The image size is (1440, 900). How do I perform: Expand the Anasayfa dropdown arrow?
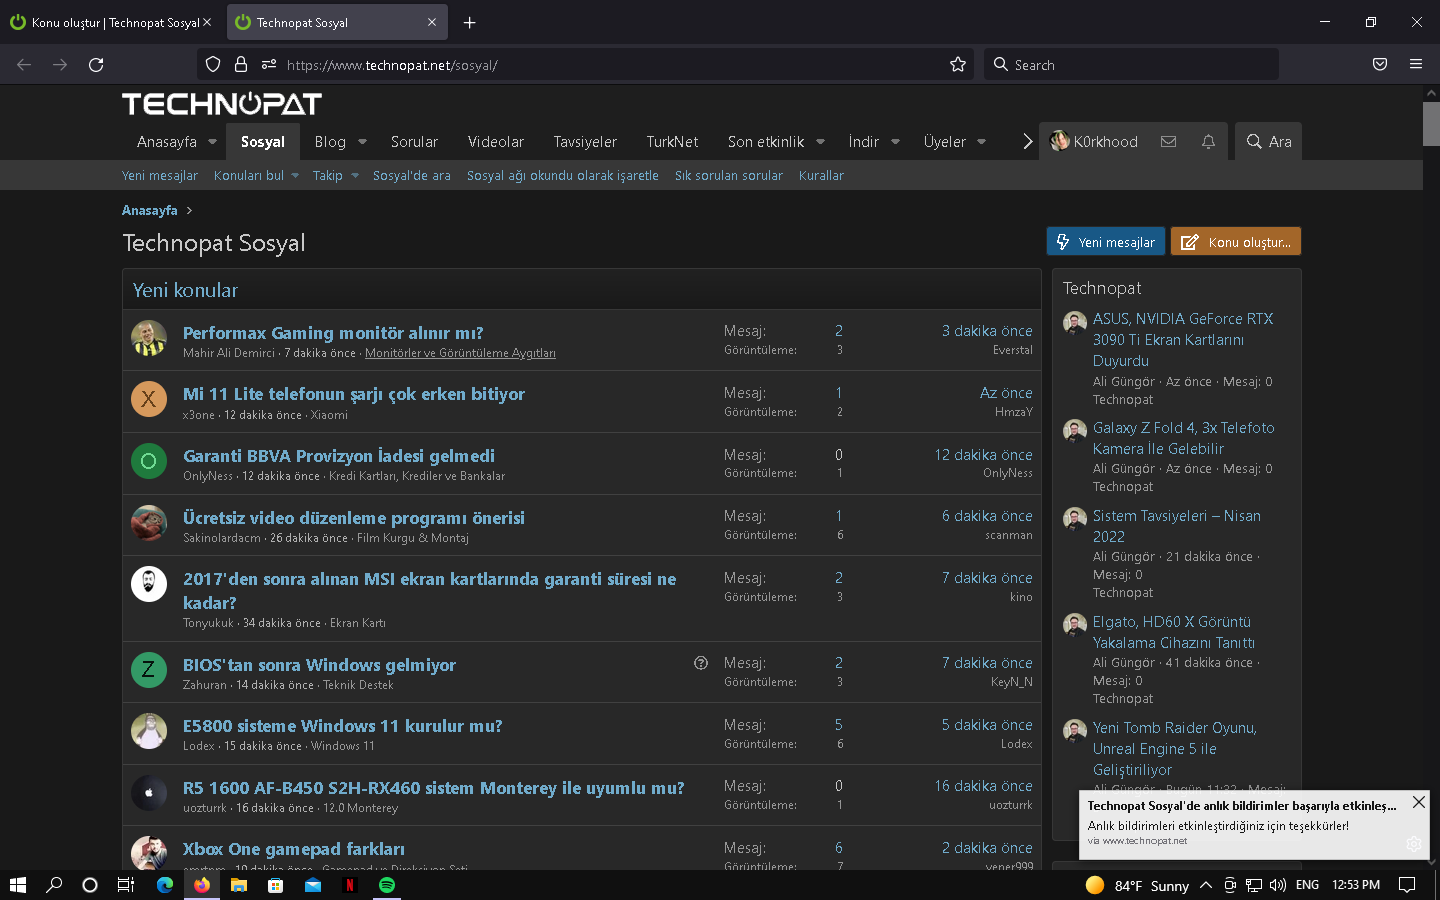212,142
